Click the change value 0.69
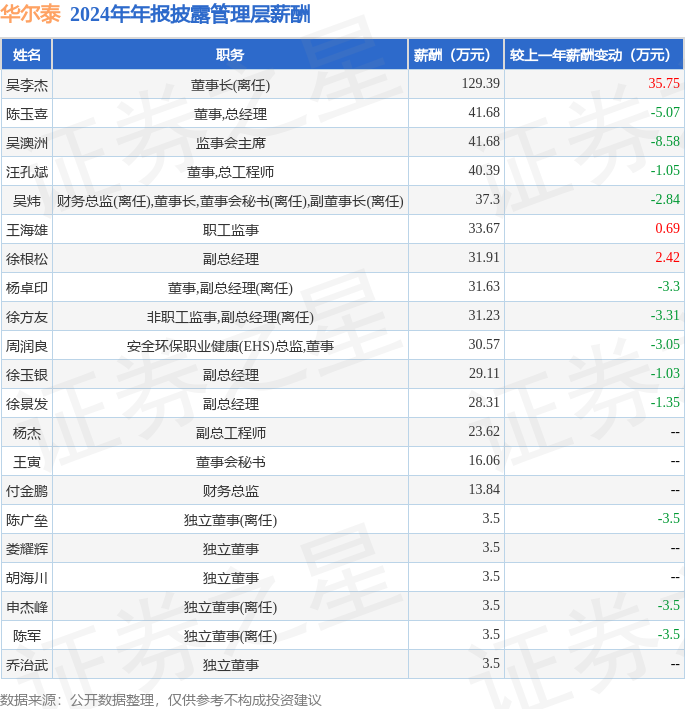 pyautogui.click(x=667, y=228)
